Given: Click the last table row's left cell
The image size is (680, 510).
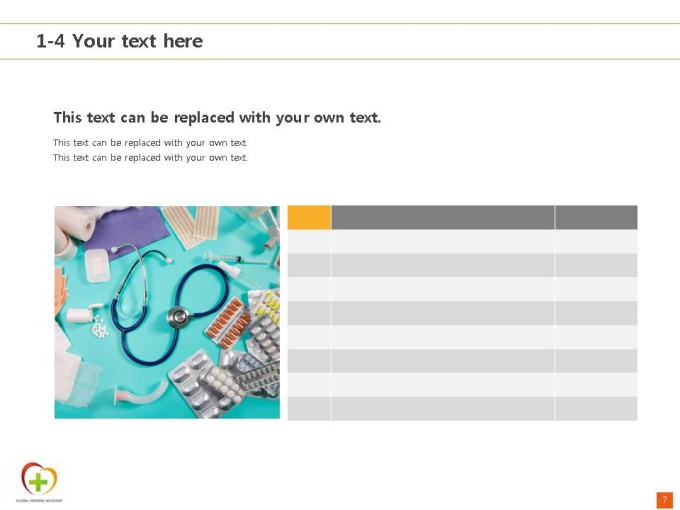Looking at the screenshot, I should (x=309, y=409).
